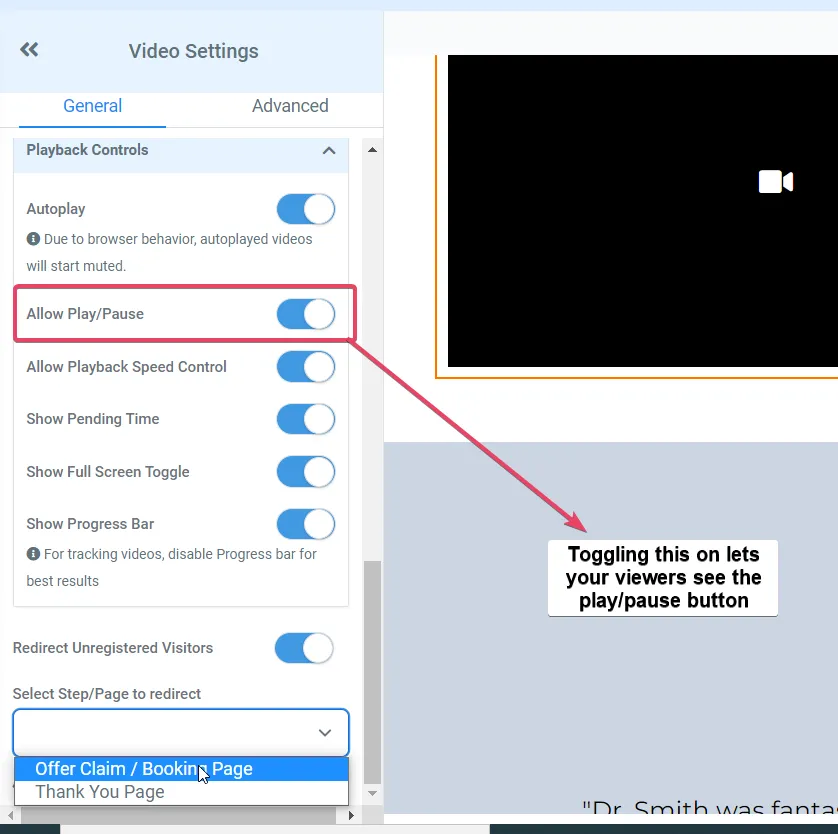This screenshot has height=834, width=838.
Task: Toggle Redirect Unregistered Visitors off
Action: point(304,648)
